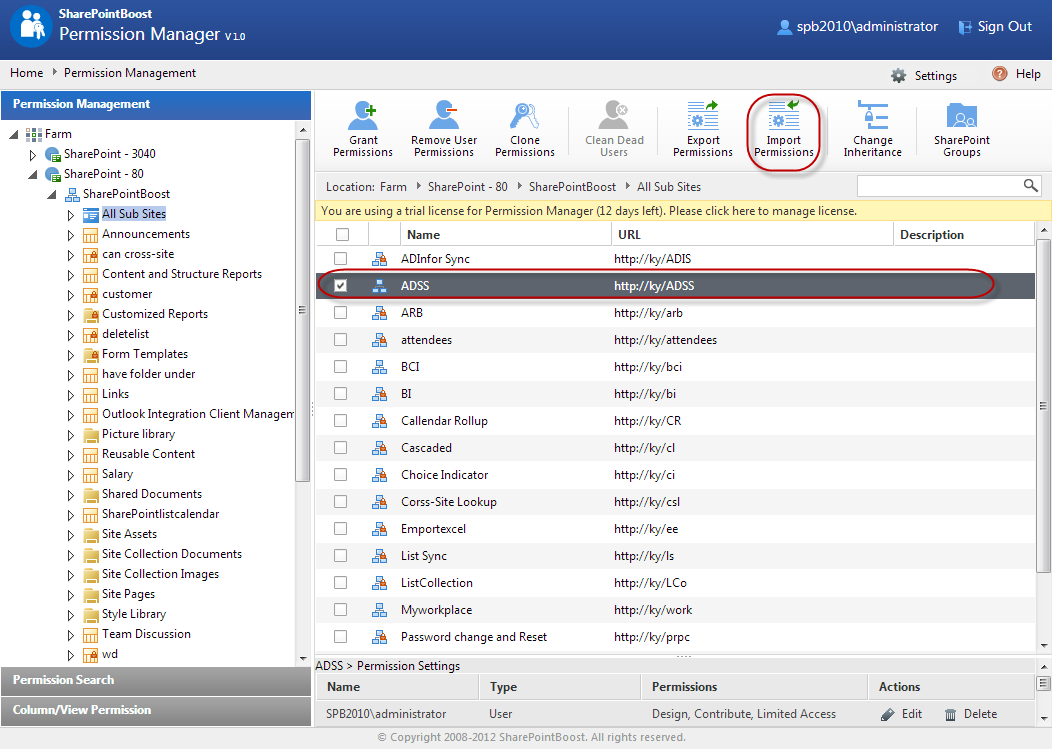This screenshot has width=1052, height=749.
Task: Focus the search input field
Action: 940,186
